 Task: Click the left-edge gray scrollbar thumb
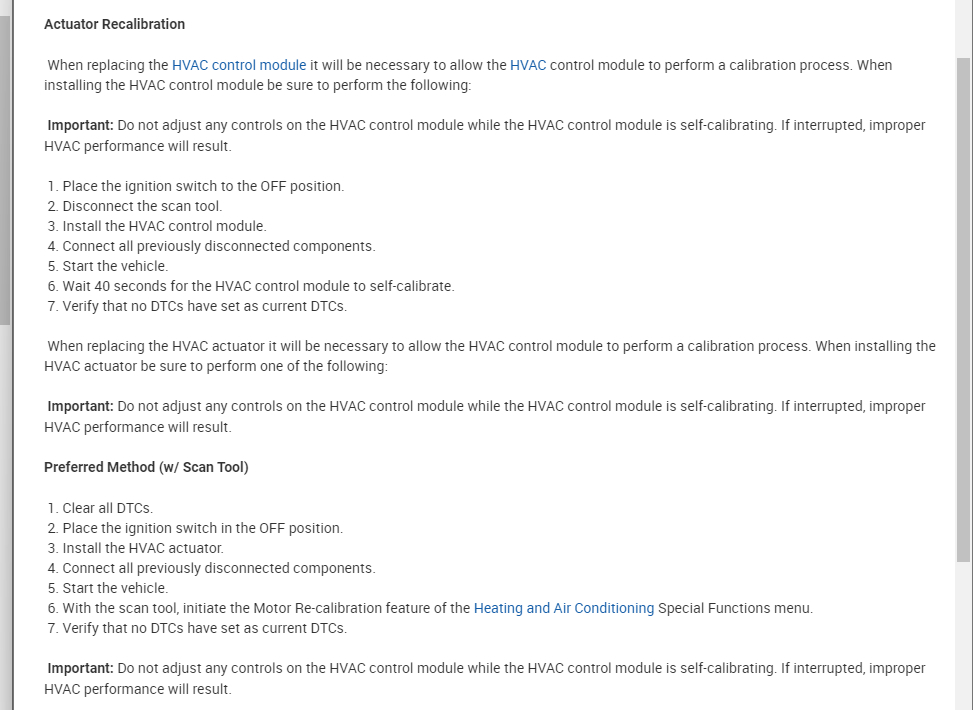pos(5,170)
